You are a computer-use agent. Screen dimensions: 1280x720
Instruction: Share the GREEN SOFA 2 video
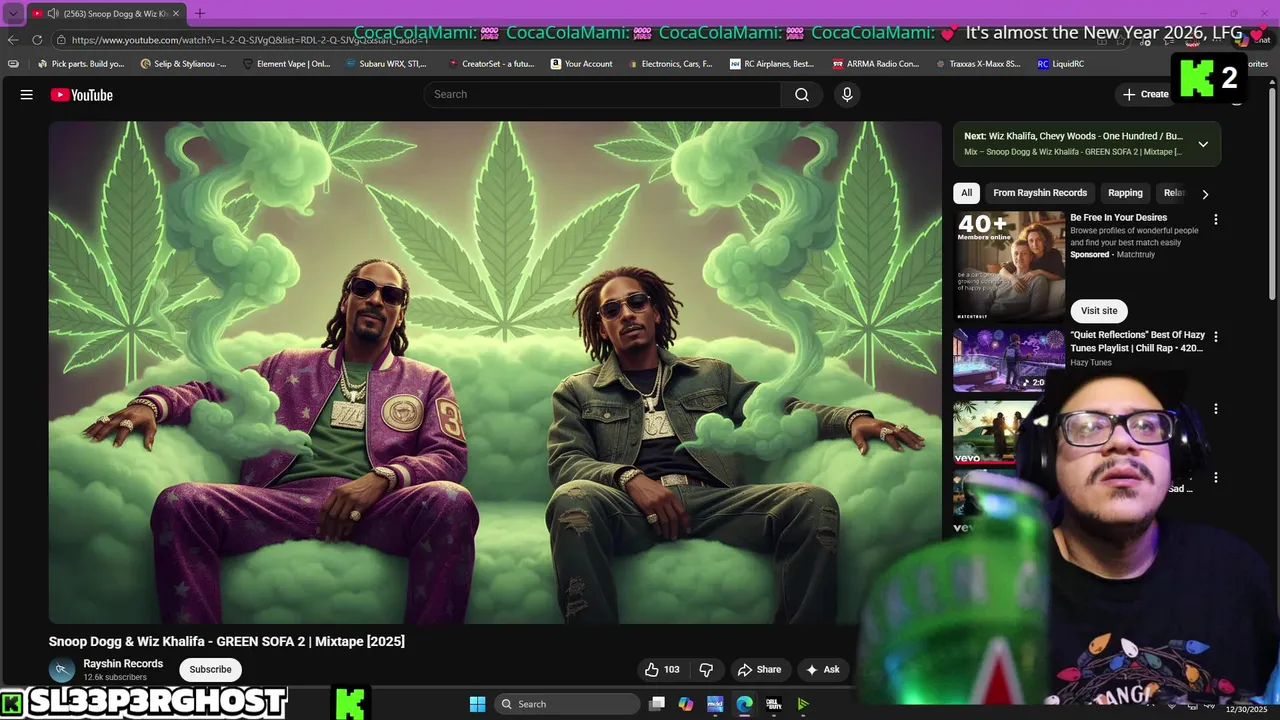pyautogui.click(x=759, y=669)
